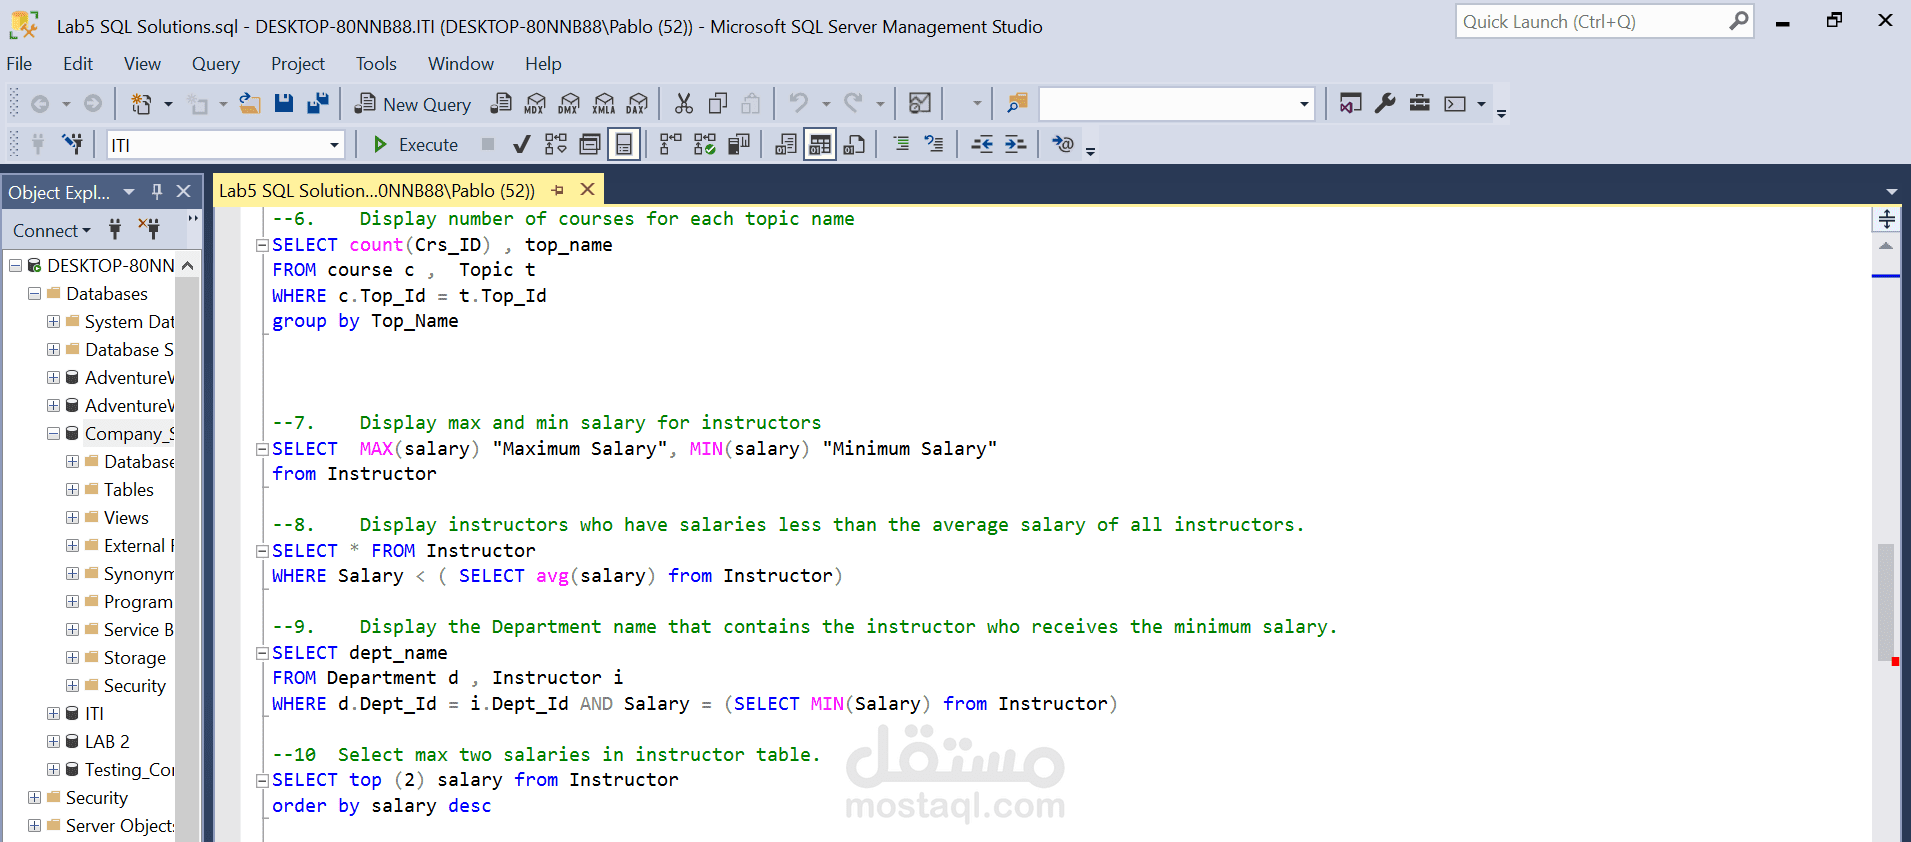Select Results to Grid mode
This screenshot has height=842, width=1911.
820,145
